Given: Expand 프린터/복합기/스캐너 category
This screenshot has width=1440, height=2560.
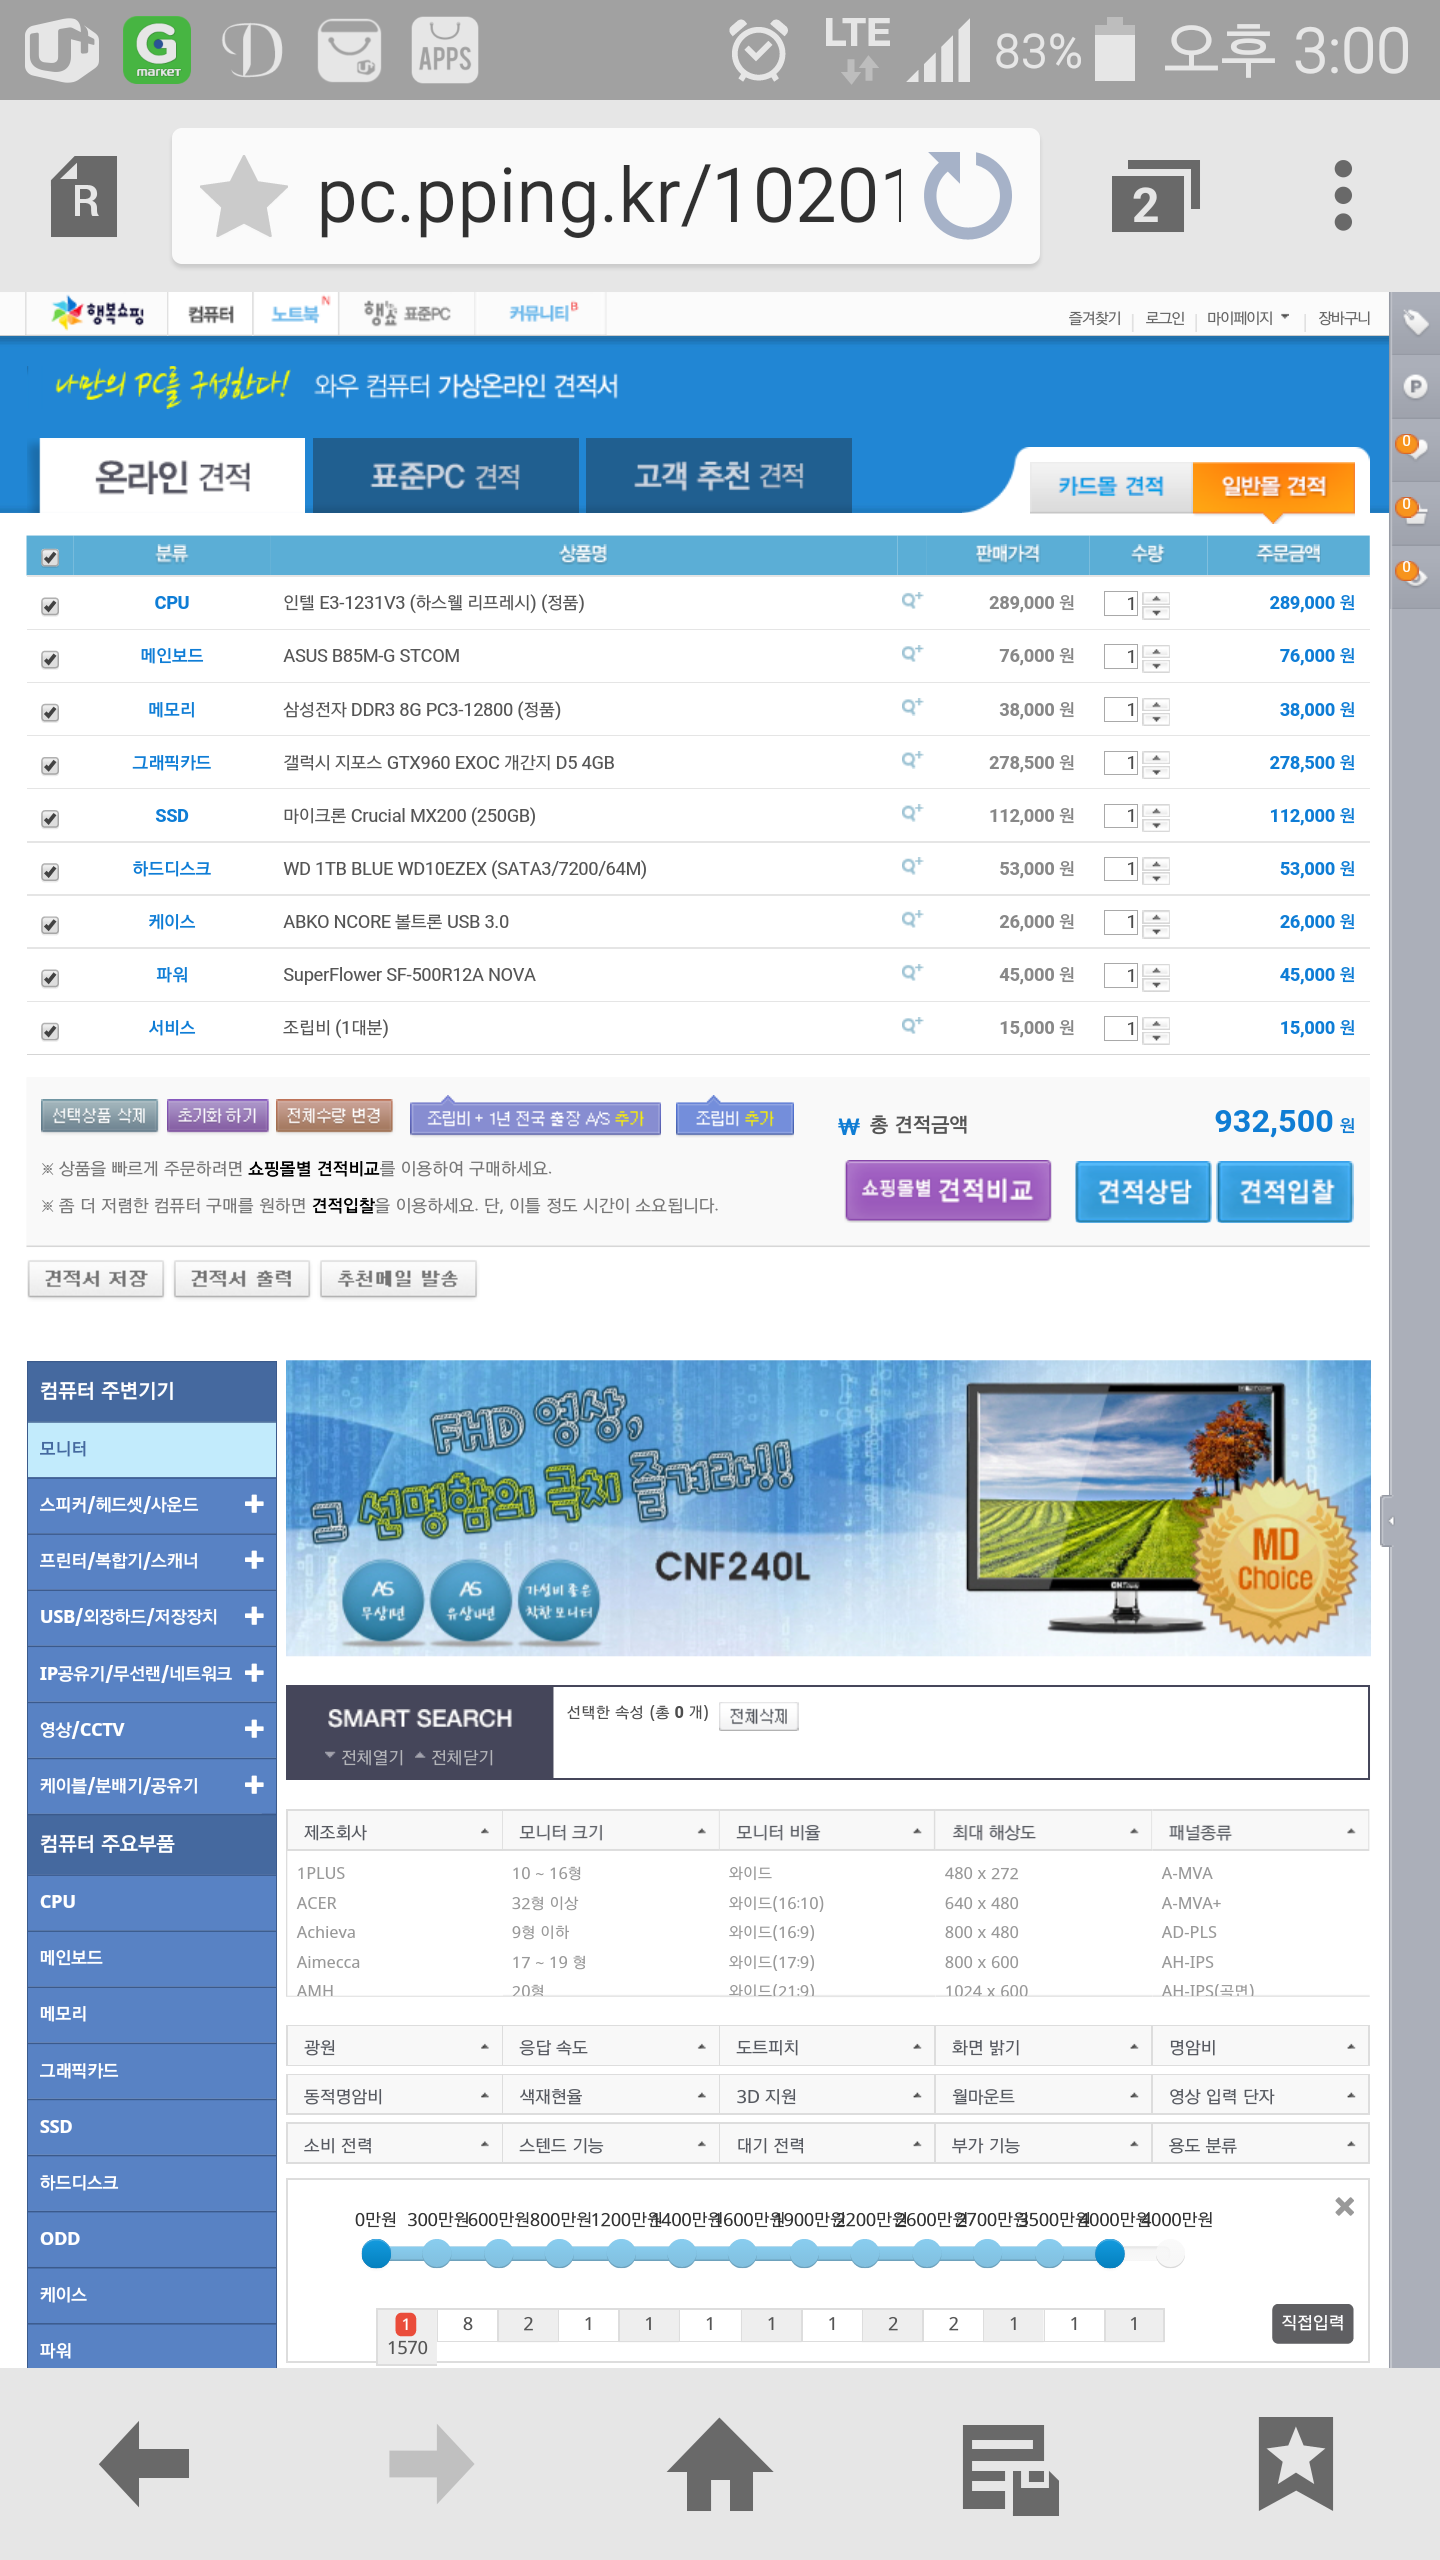Looking at the screenshot, I should click(254, 1560).
